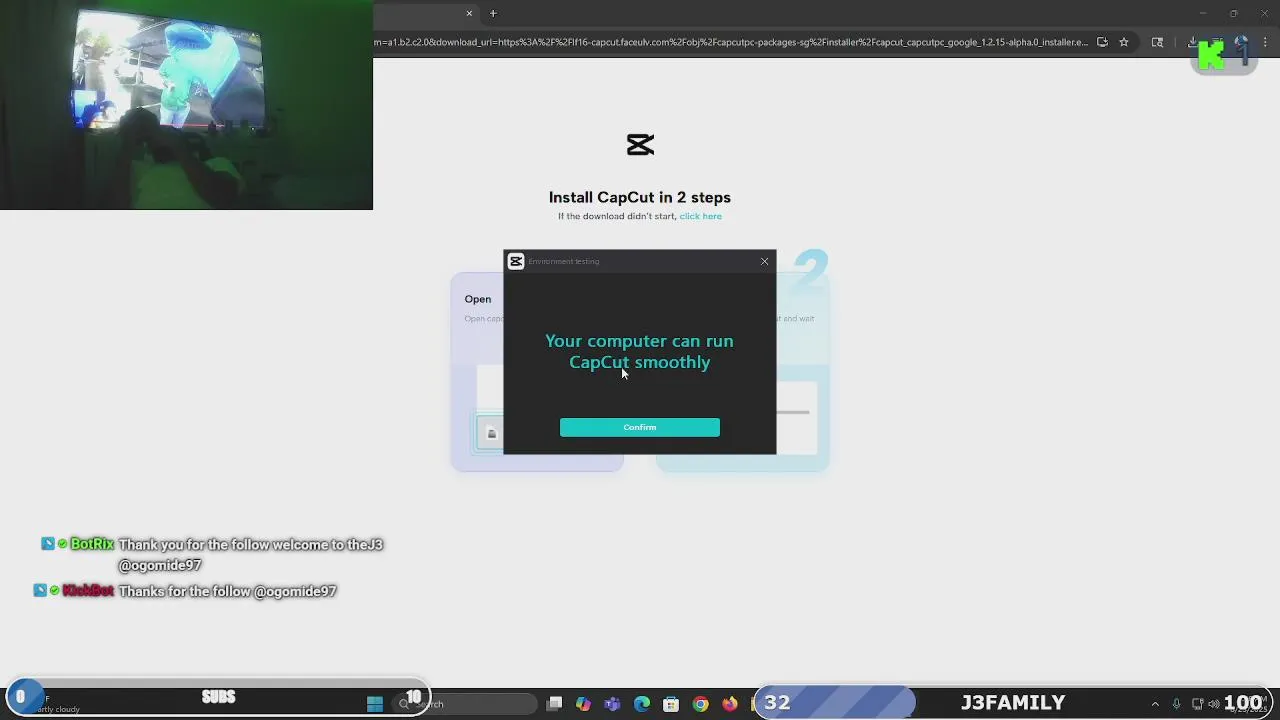Click the microphone icon in the system tray
The width and height of the screenshot is (1280, 720).
tap(1176, 704)
